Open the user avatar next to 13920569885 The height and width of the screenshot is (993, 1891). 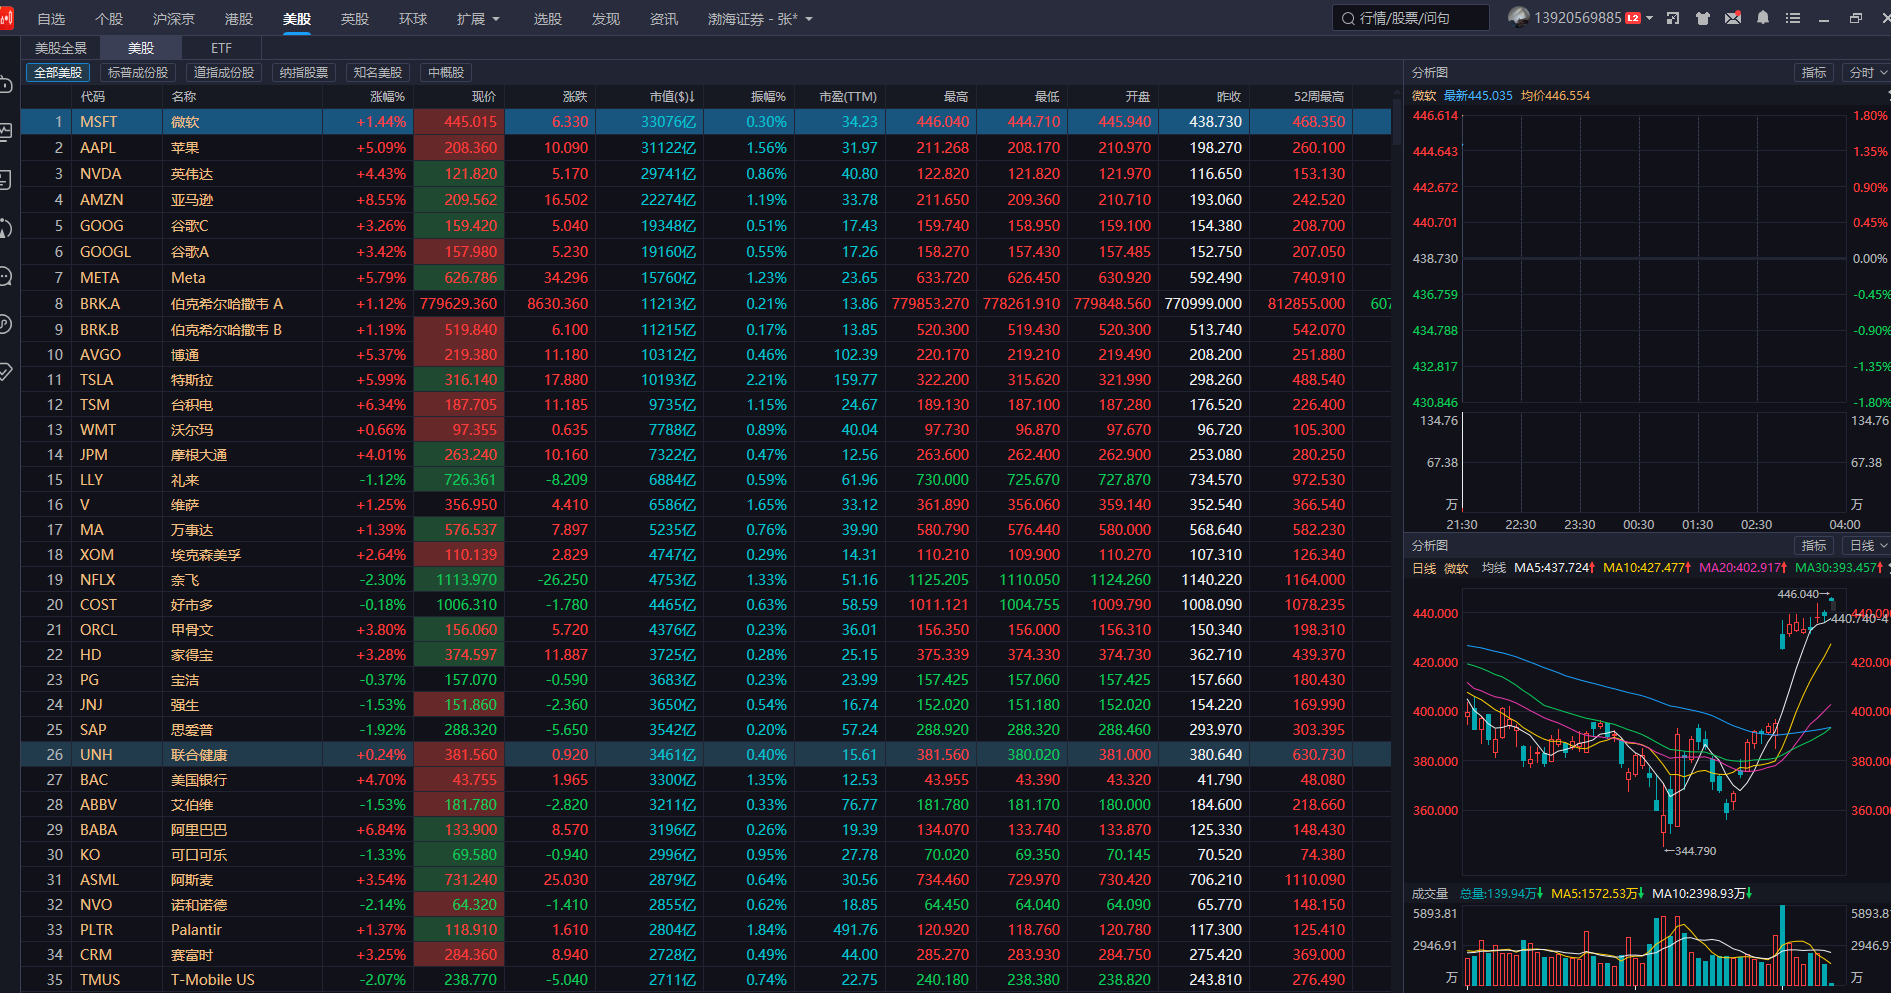point(1519,17)
